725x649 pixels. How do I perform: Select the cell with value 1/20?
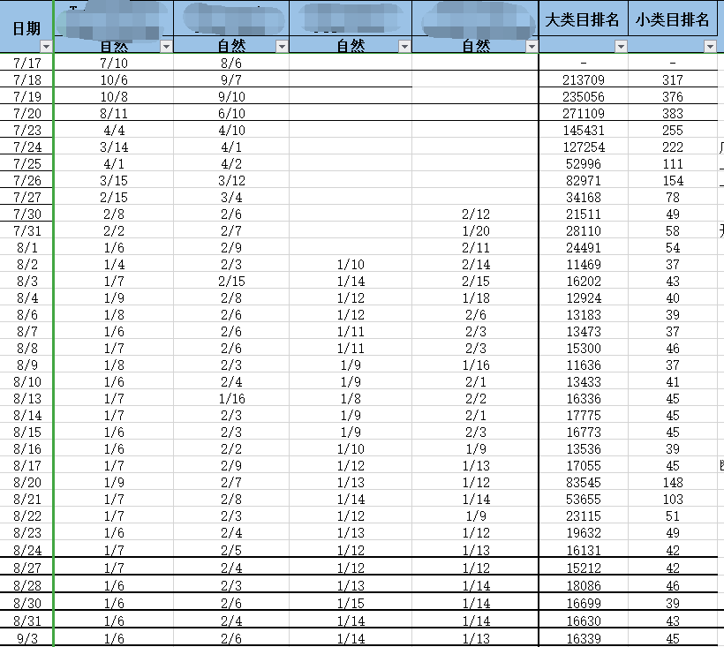click(x=475, y=231)
